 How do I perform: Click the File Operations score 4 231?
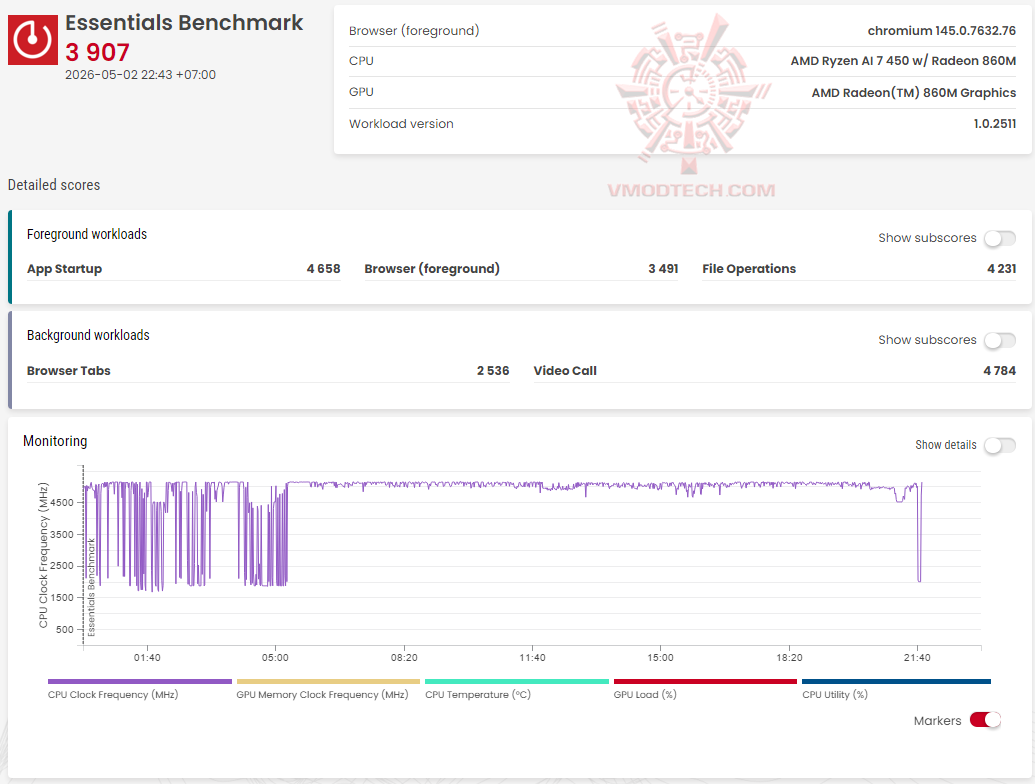point(1001,269)
